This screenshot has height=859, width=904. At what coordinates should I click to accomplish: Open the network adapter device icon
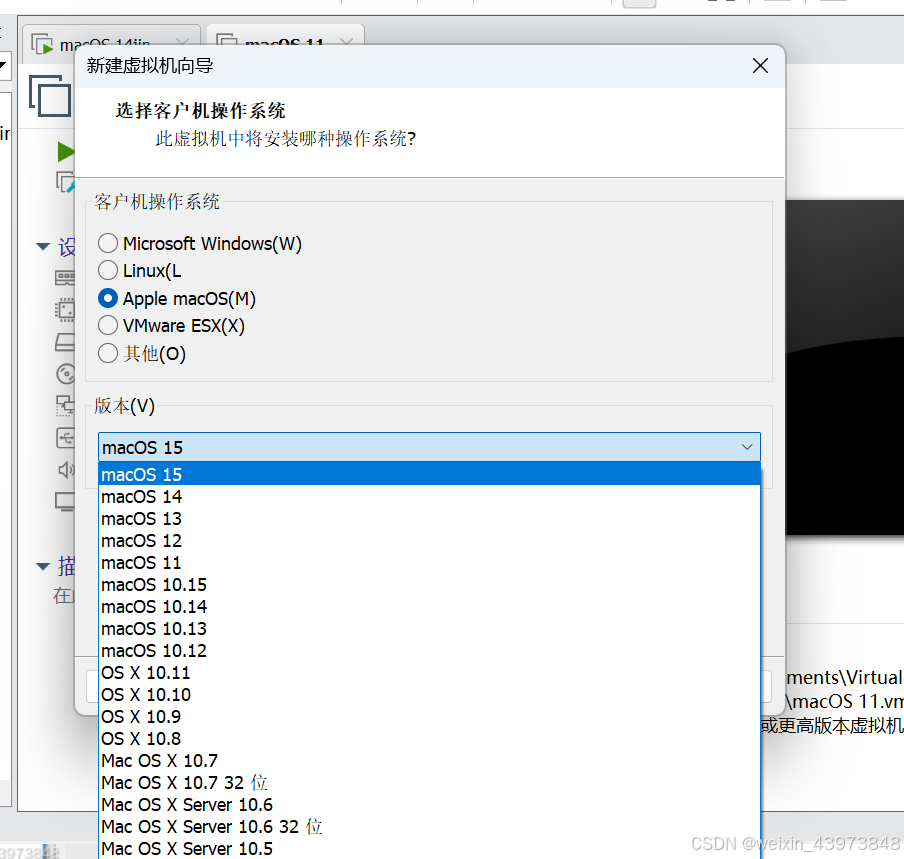pos(65,405)
